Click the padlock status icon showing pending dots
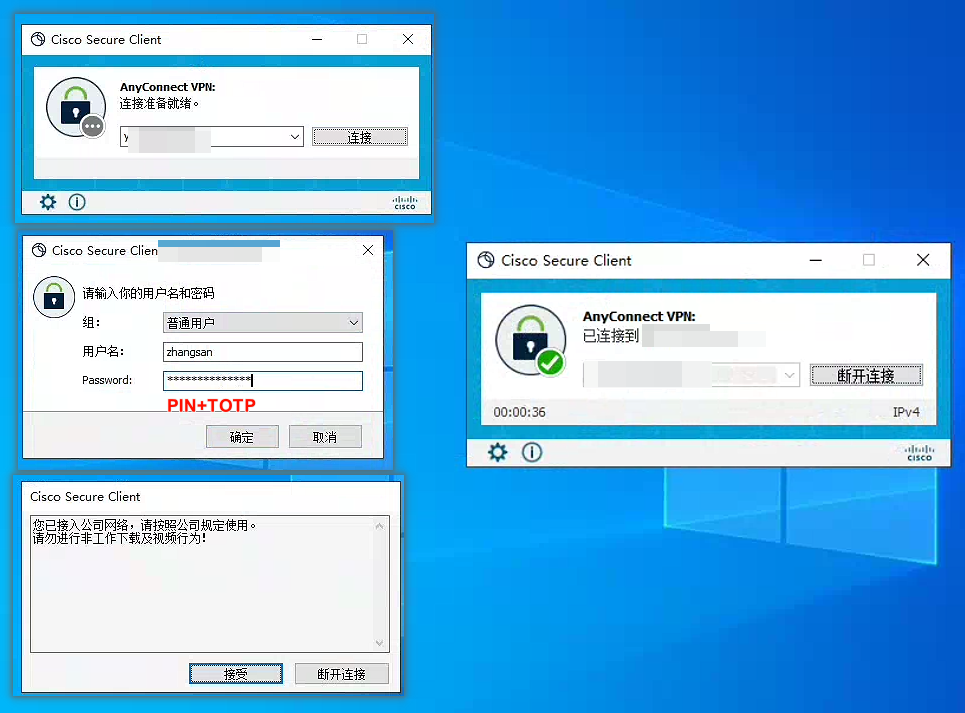The image size is (965, 713). [x=76, y=107]
